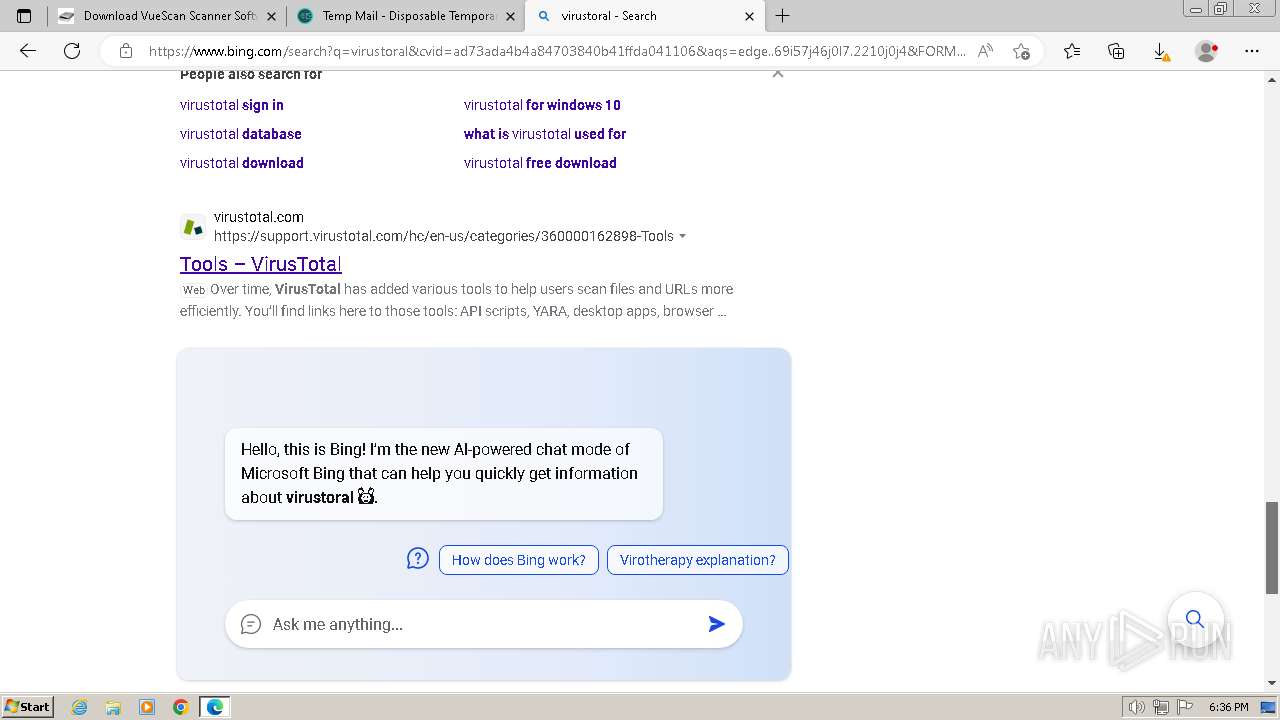
Task: Refresh the current page
Action: click(x=72, y=51)
